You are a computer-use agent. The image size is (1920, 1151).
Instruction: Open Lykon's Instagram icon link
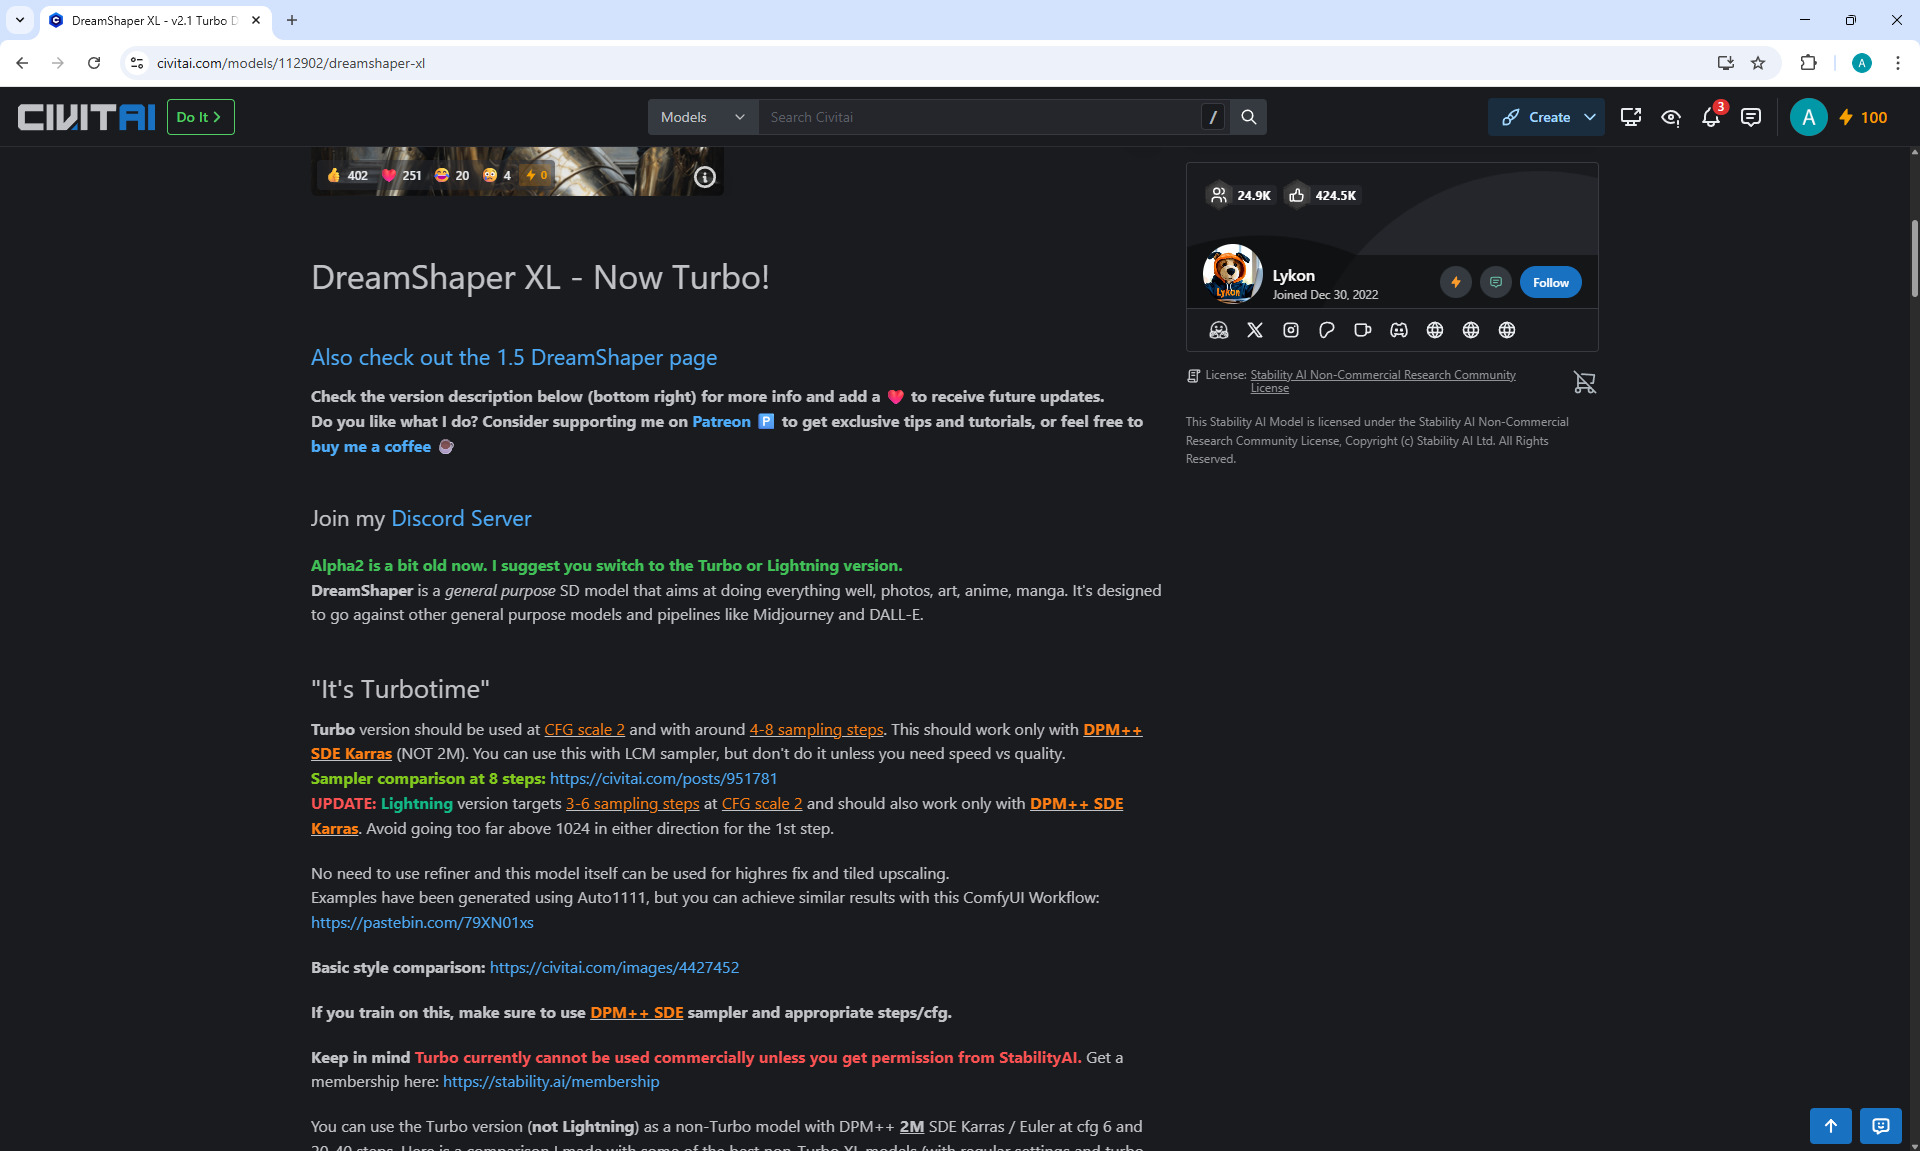click(x=1291, y=330)
